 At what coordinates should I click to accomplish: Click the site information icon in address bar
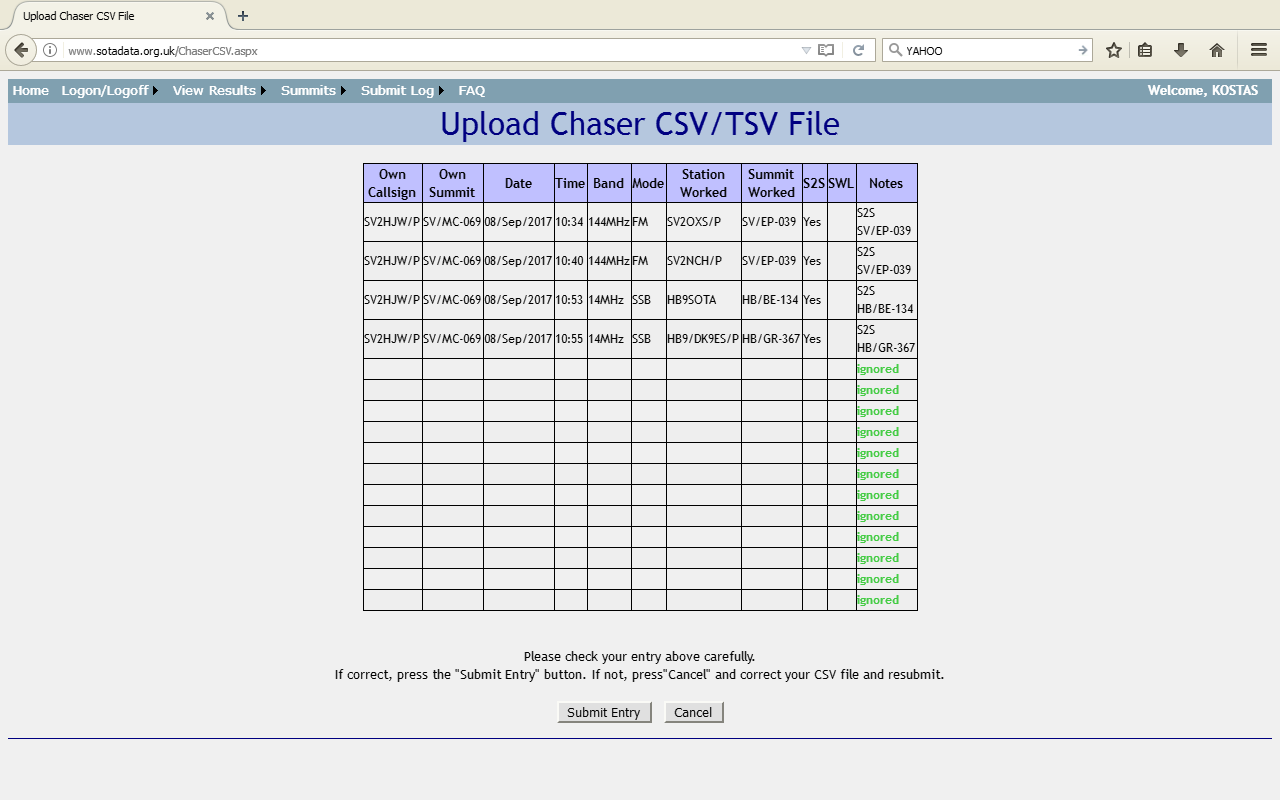point(50,50)
